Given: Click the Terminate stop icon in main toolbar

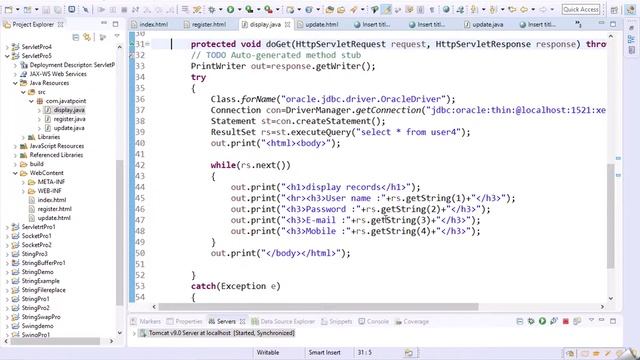Looking at the screenshot, I should click(124, 9).
